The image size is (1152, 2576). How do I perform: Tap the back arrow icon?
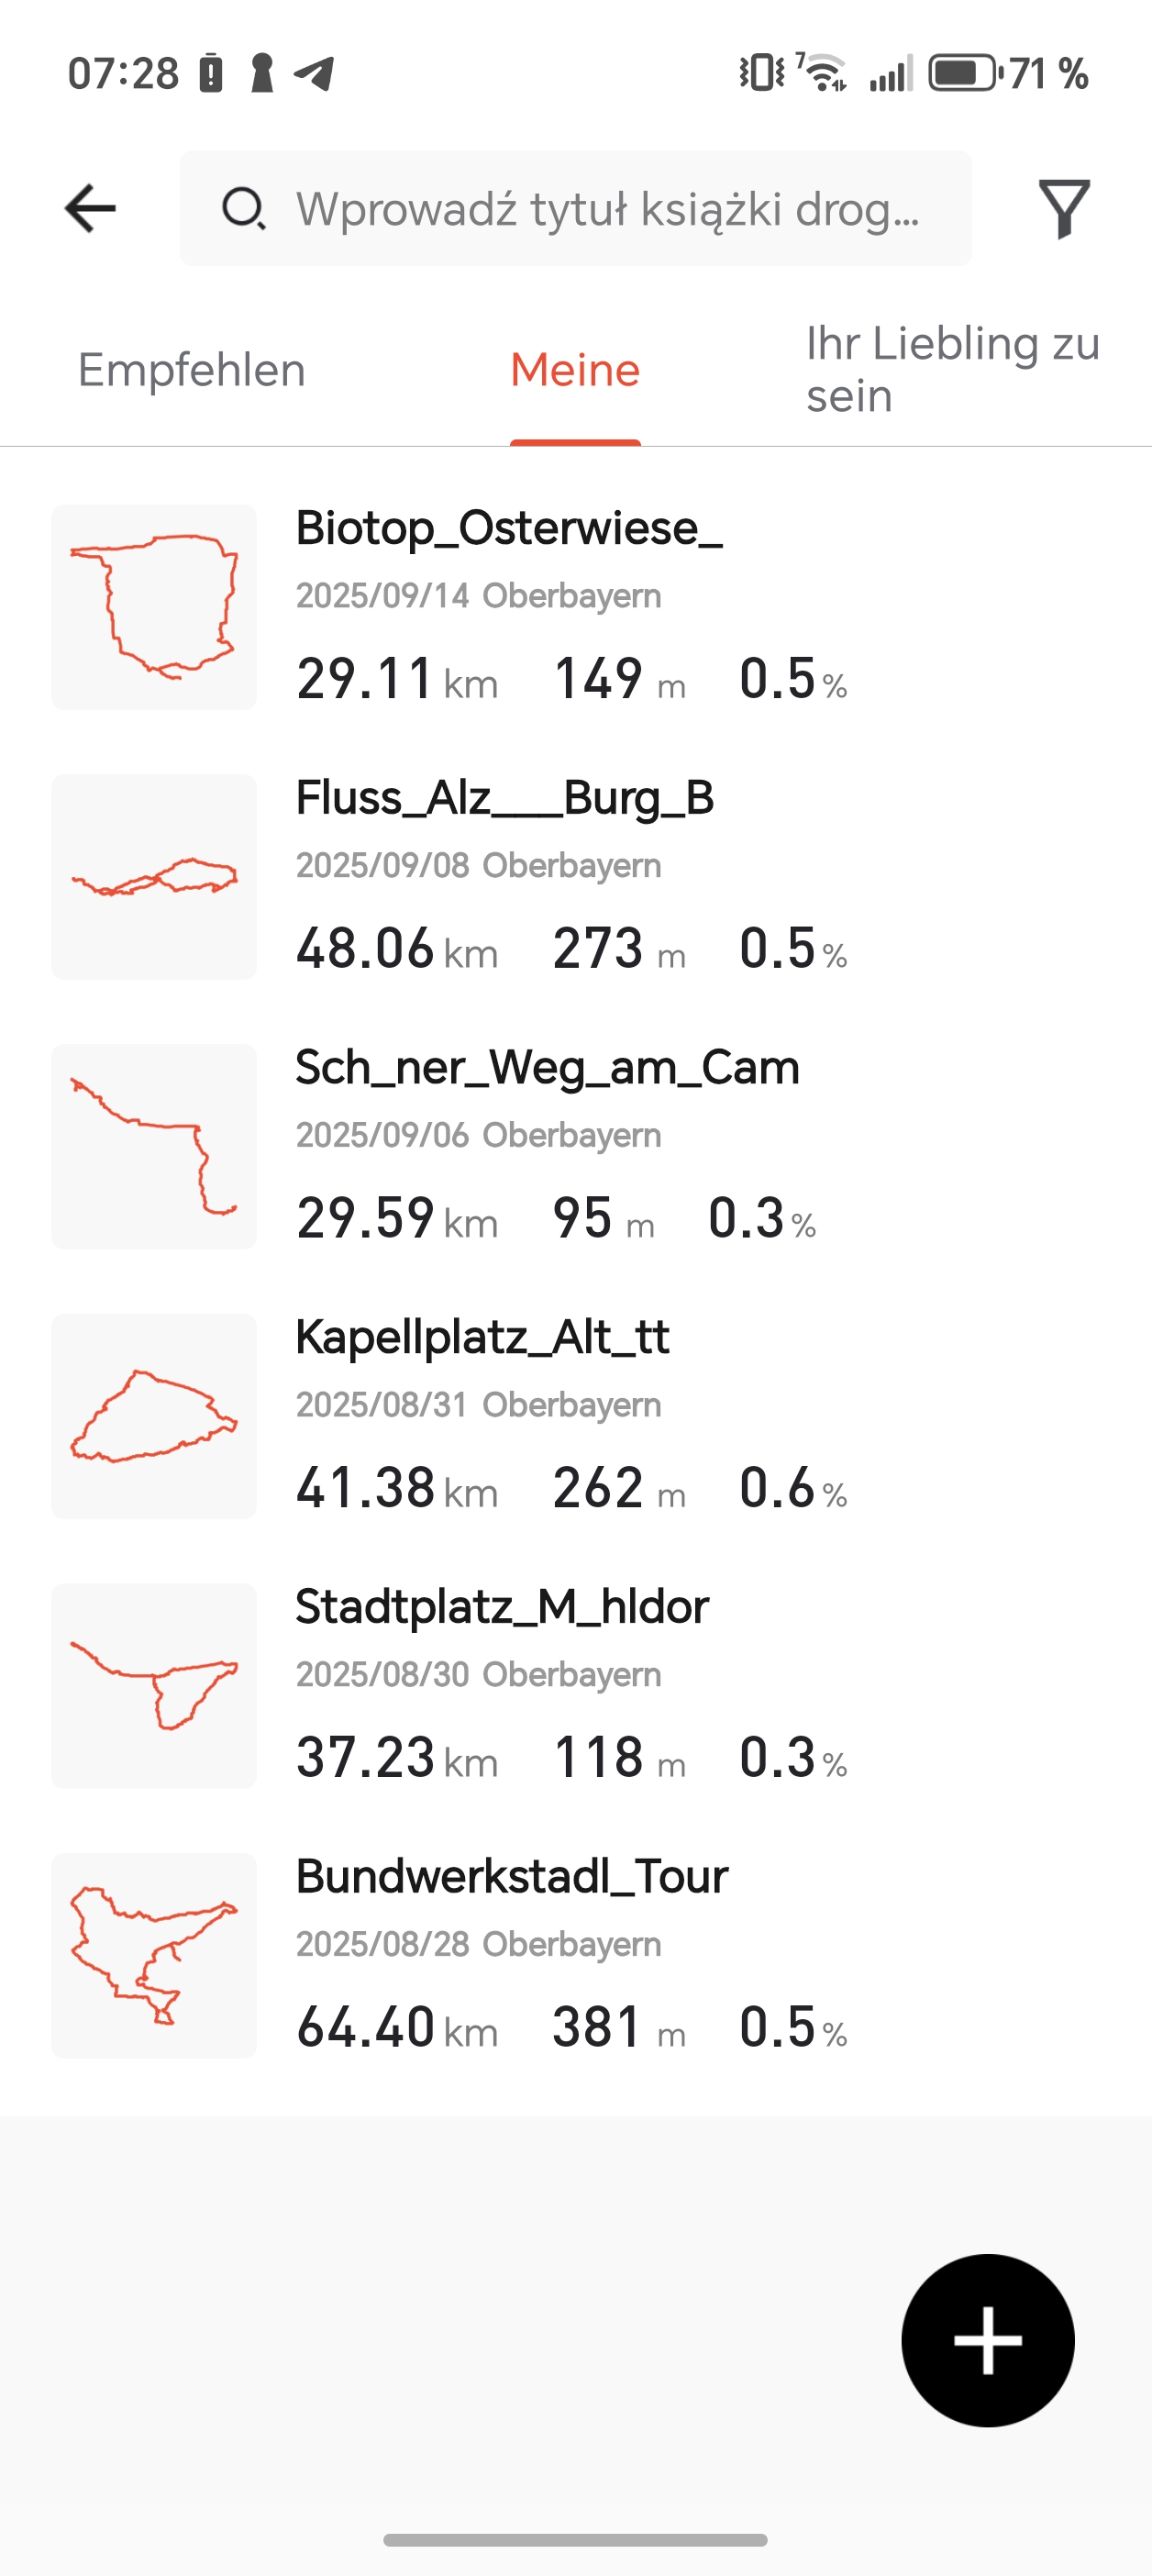[x=90, y=208]
